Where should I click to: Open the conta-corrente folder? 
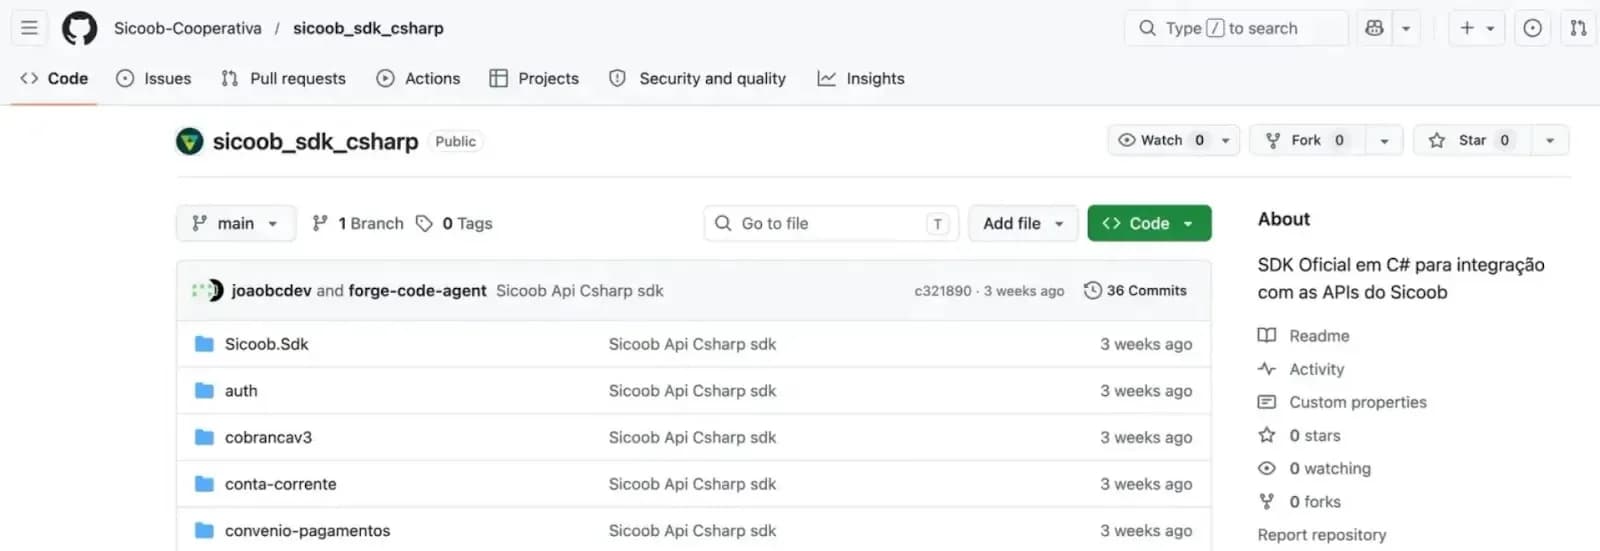[280, 484]
